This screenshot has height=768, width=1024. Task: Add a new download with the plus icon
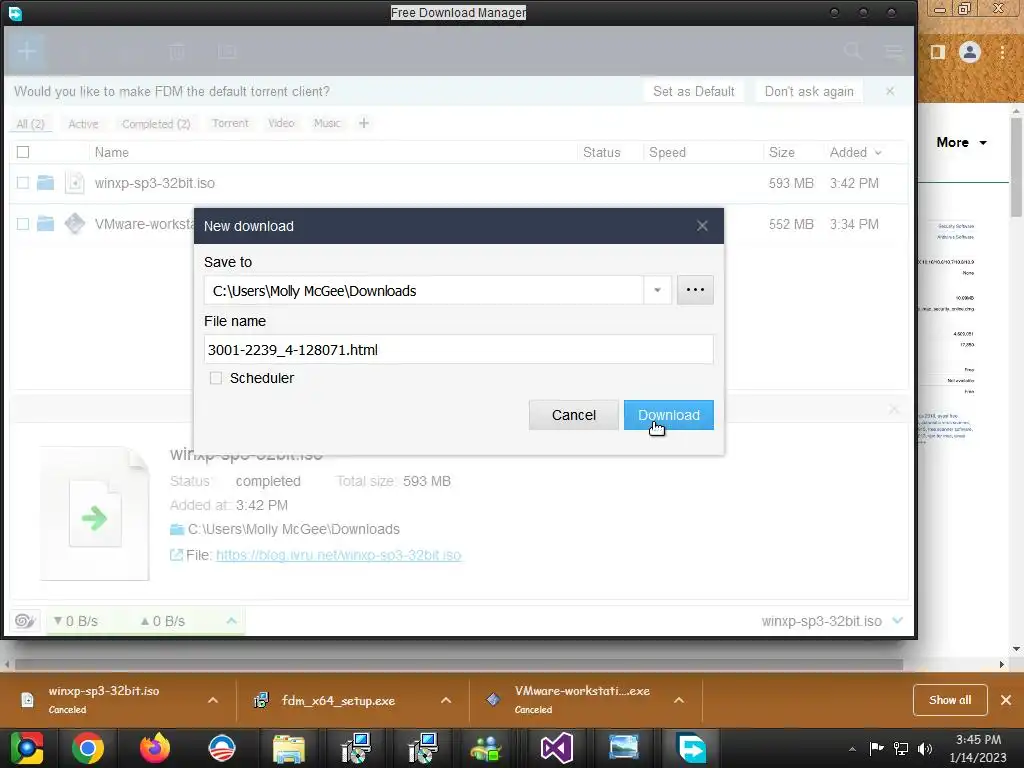27,51
